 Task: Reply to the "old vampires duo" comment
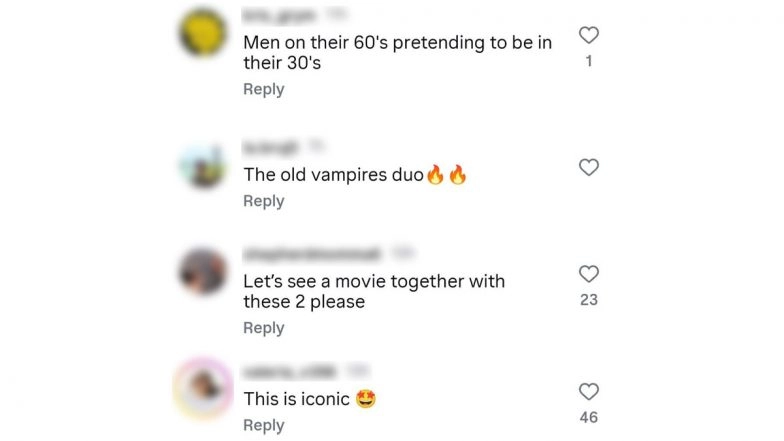point(264,201)
